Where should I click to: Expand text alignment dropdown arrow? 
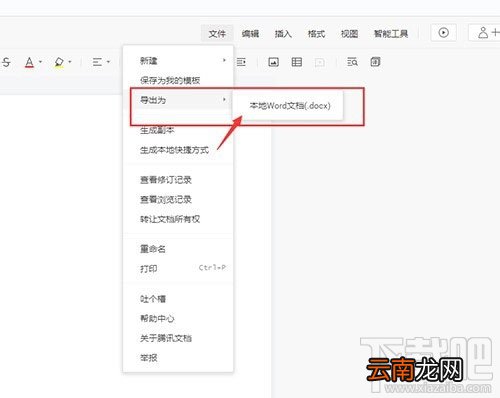108,62
